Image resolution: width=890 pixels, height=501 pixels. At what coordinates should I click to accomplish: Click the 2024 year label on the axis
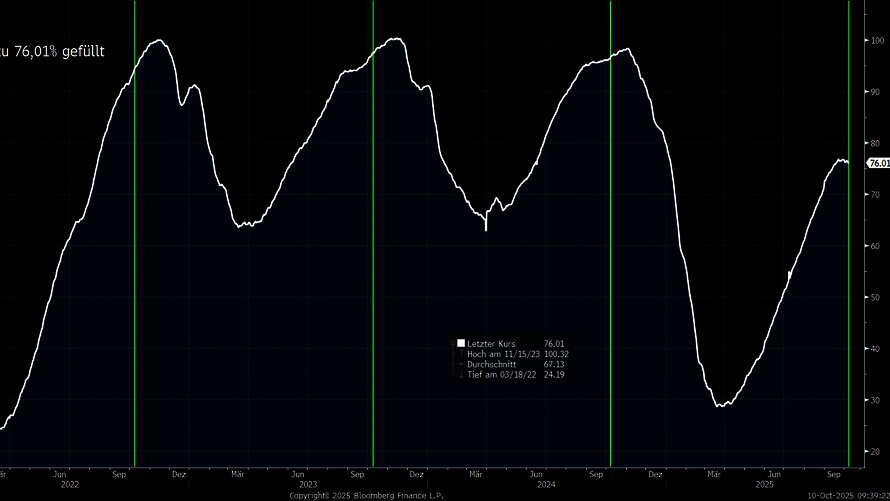(546, 484)
